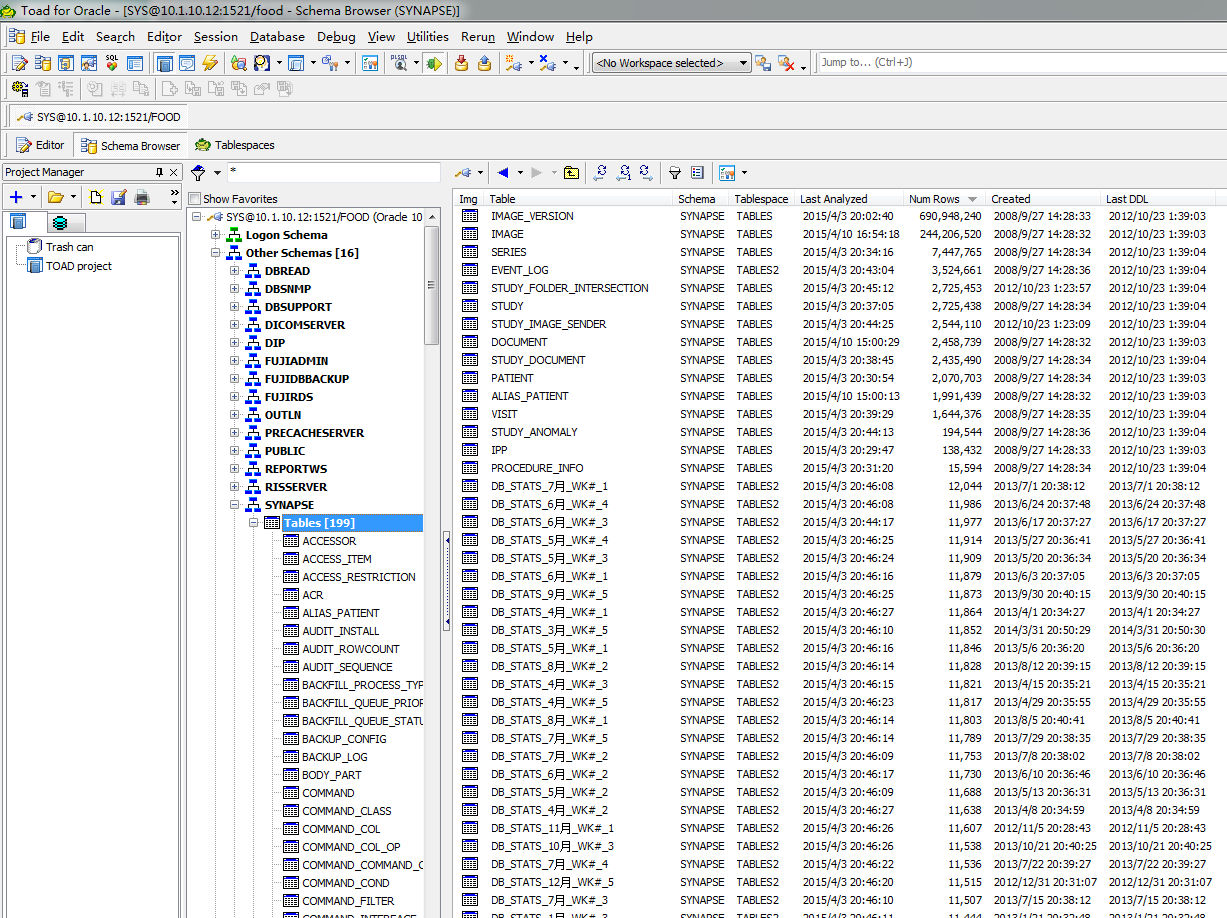Pin the Project Manager panel
Screen dimensions: 1227x918
click(x=159, y=172)
